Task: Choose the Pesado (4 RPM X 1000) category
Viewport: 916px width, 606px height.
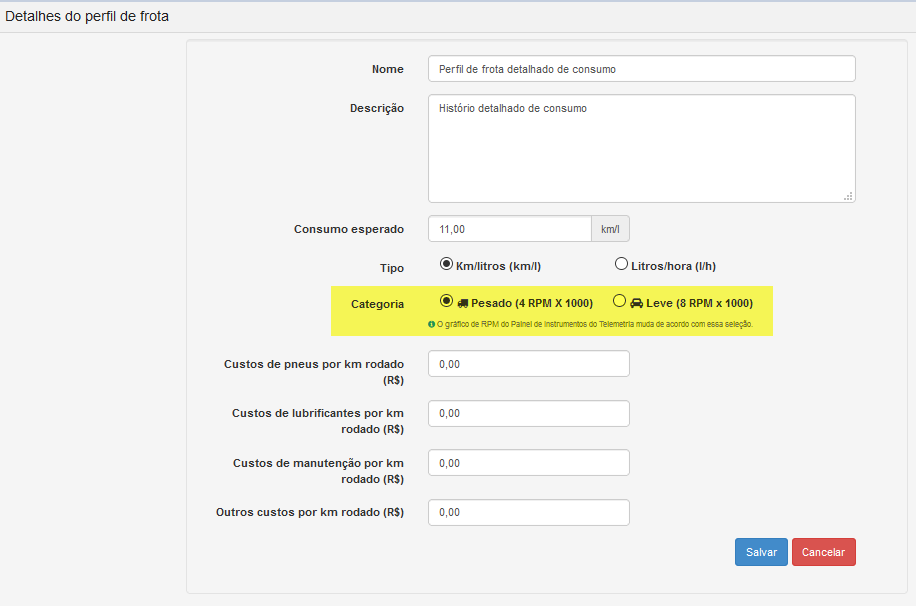Action: click(x=446, y=301)
